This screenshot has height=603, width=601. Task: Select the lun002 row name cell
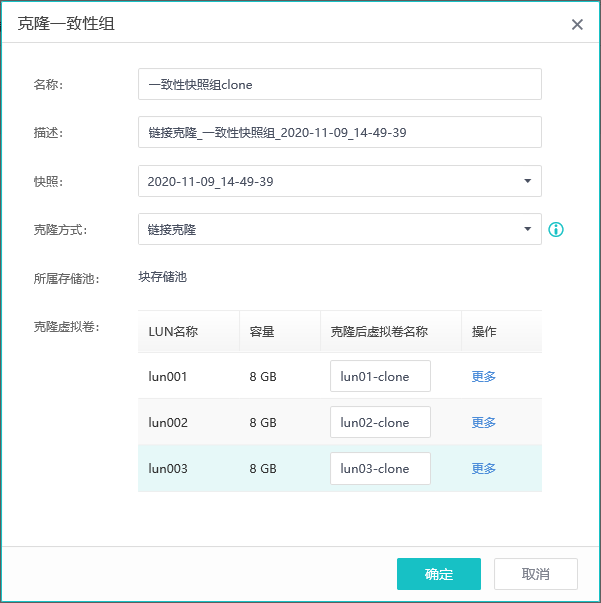(168, 422)
